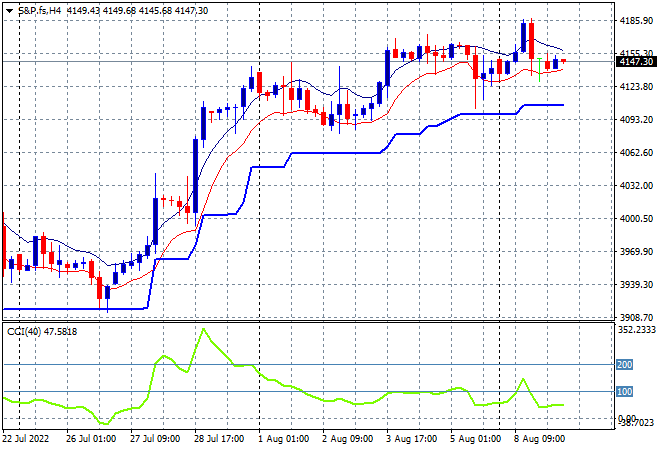
Task: Click the CCI 200 level marker
Action: pos(624,365)
